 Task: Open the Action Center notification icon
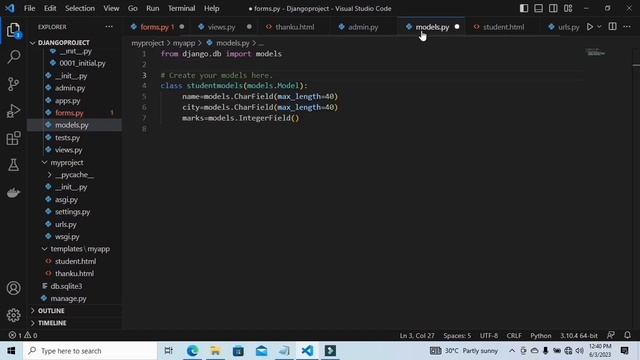coord(624,351)
